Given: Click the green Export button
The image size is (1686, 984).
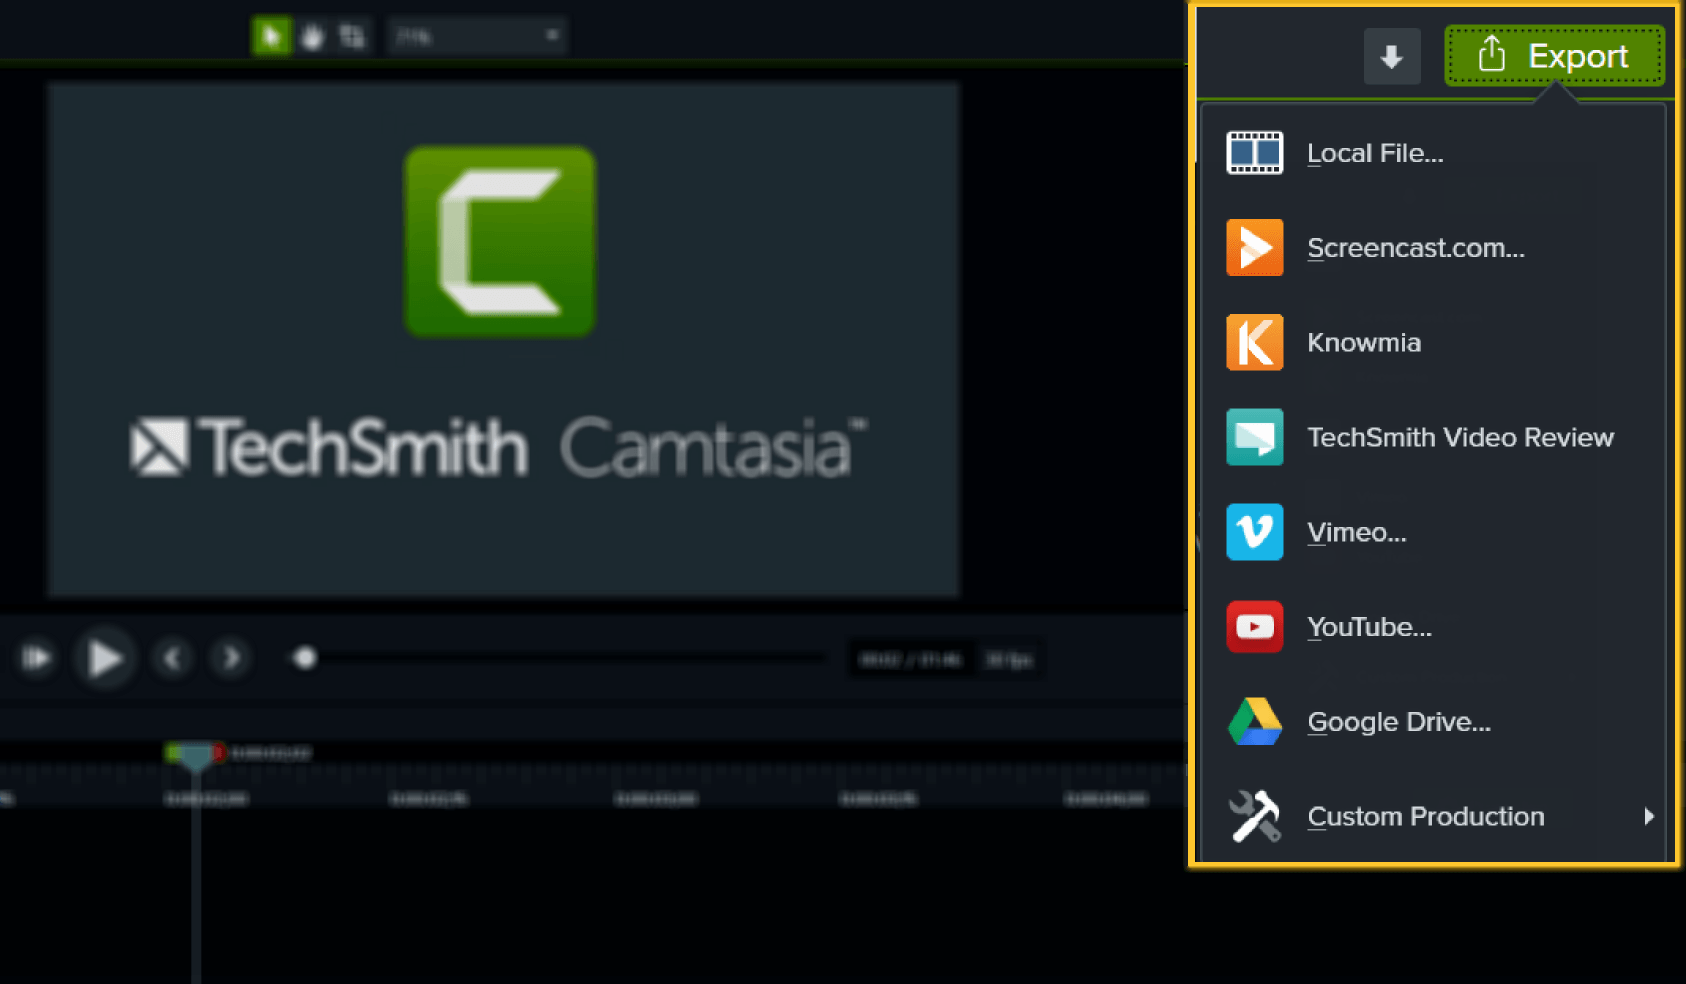Looking at the screenshot, I should coord(1555,56).
